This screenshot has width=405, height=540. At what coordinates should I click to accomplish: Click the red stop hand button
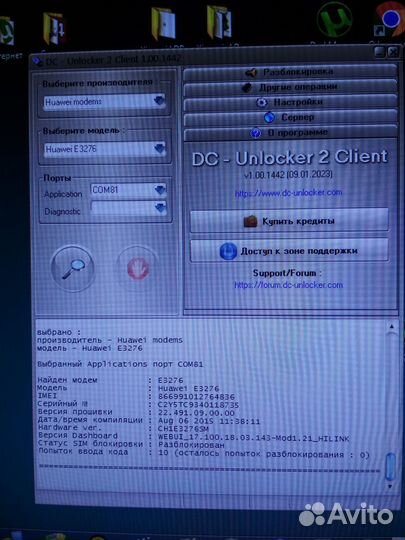pos(138,268)
